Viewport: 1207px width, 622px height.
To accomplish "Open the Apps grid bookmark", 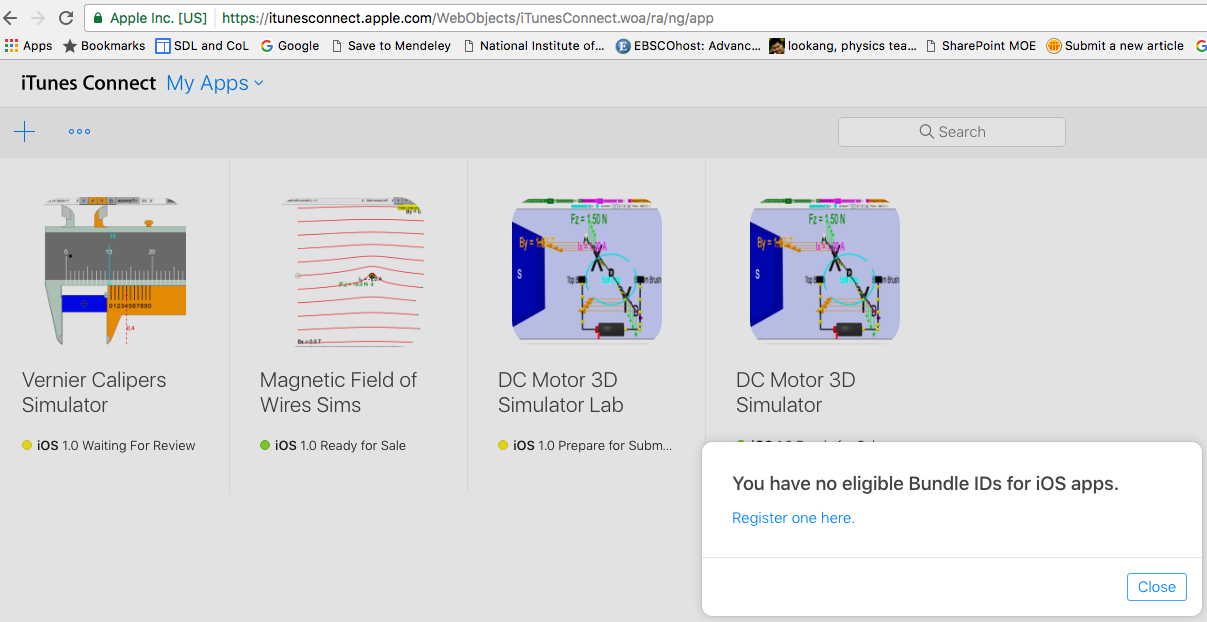I will (28, 45).
